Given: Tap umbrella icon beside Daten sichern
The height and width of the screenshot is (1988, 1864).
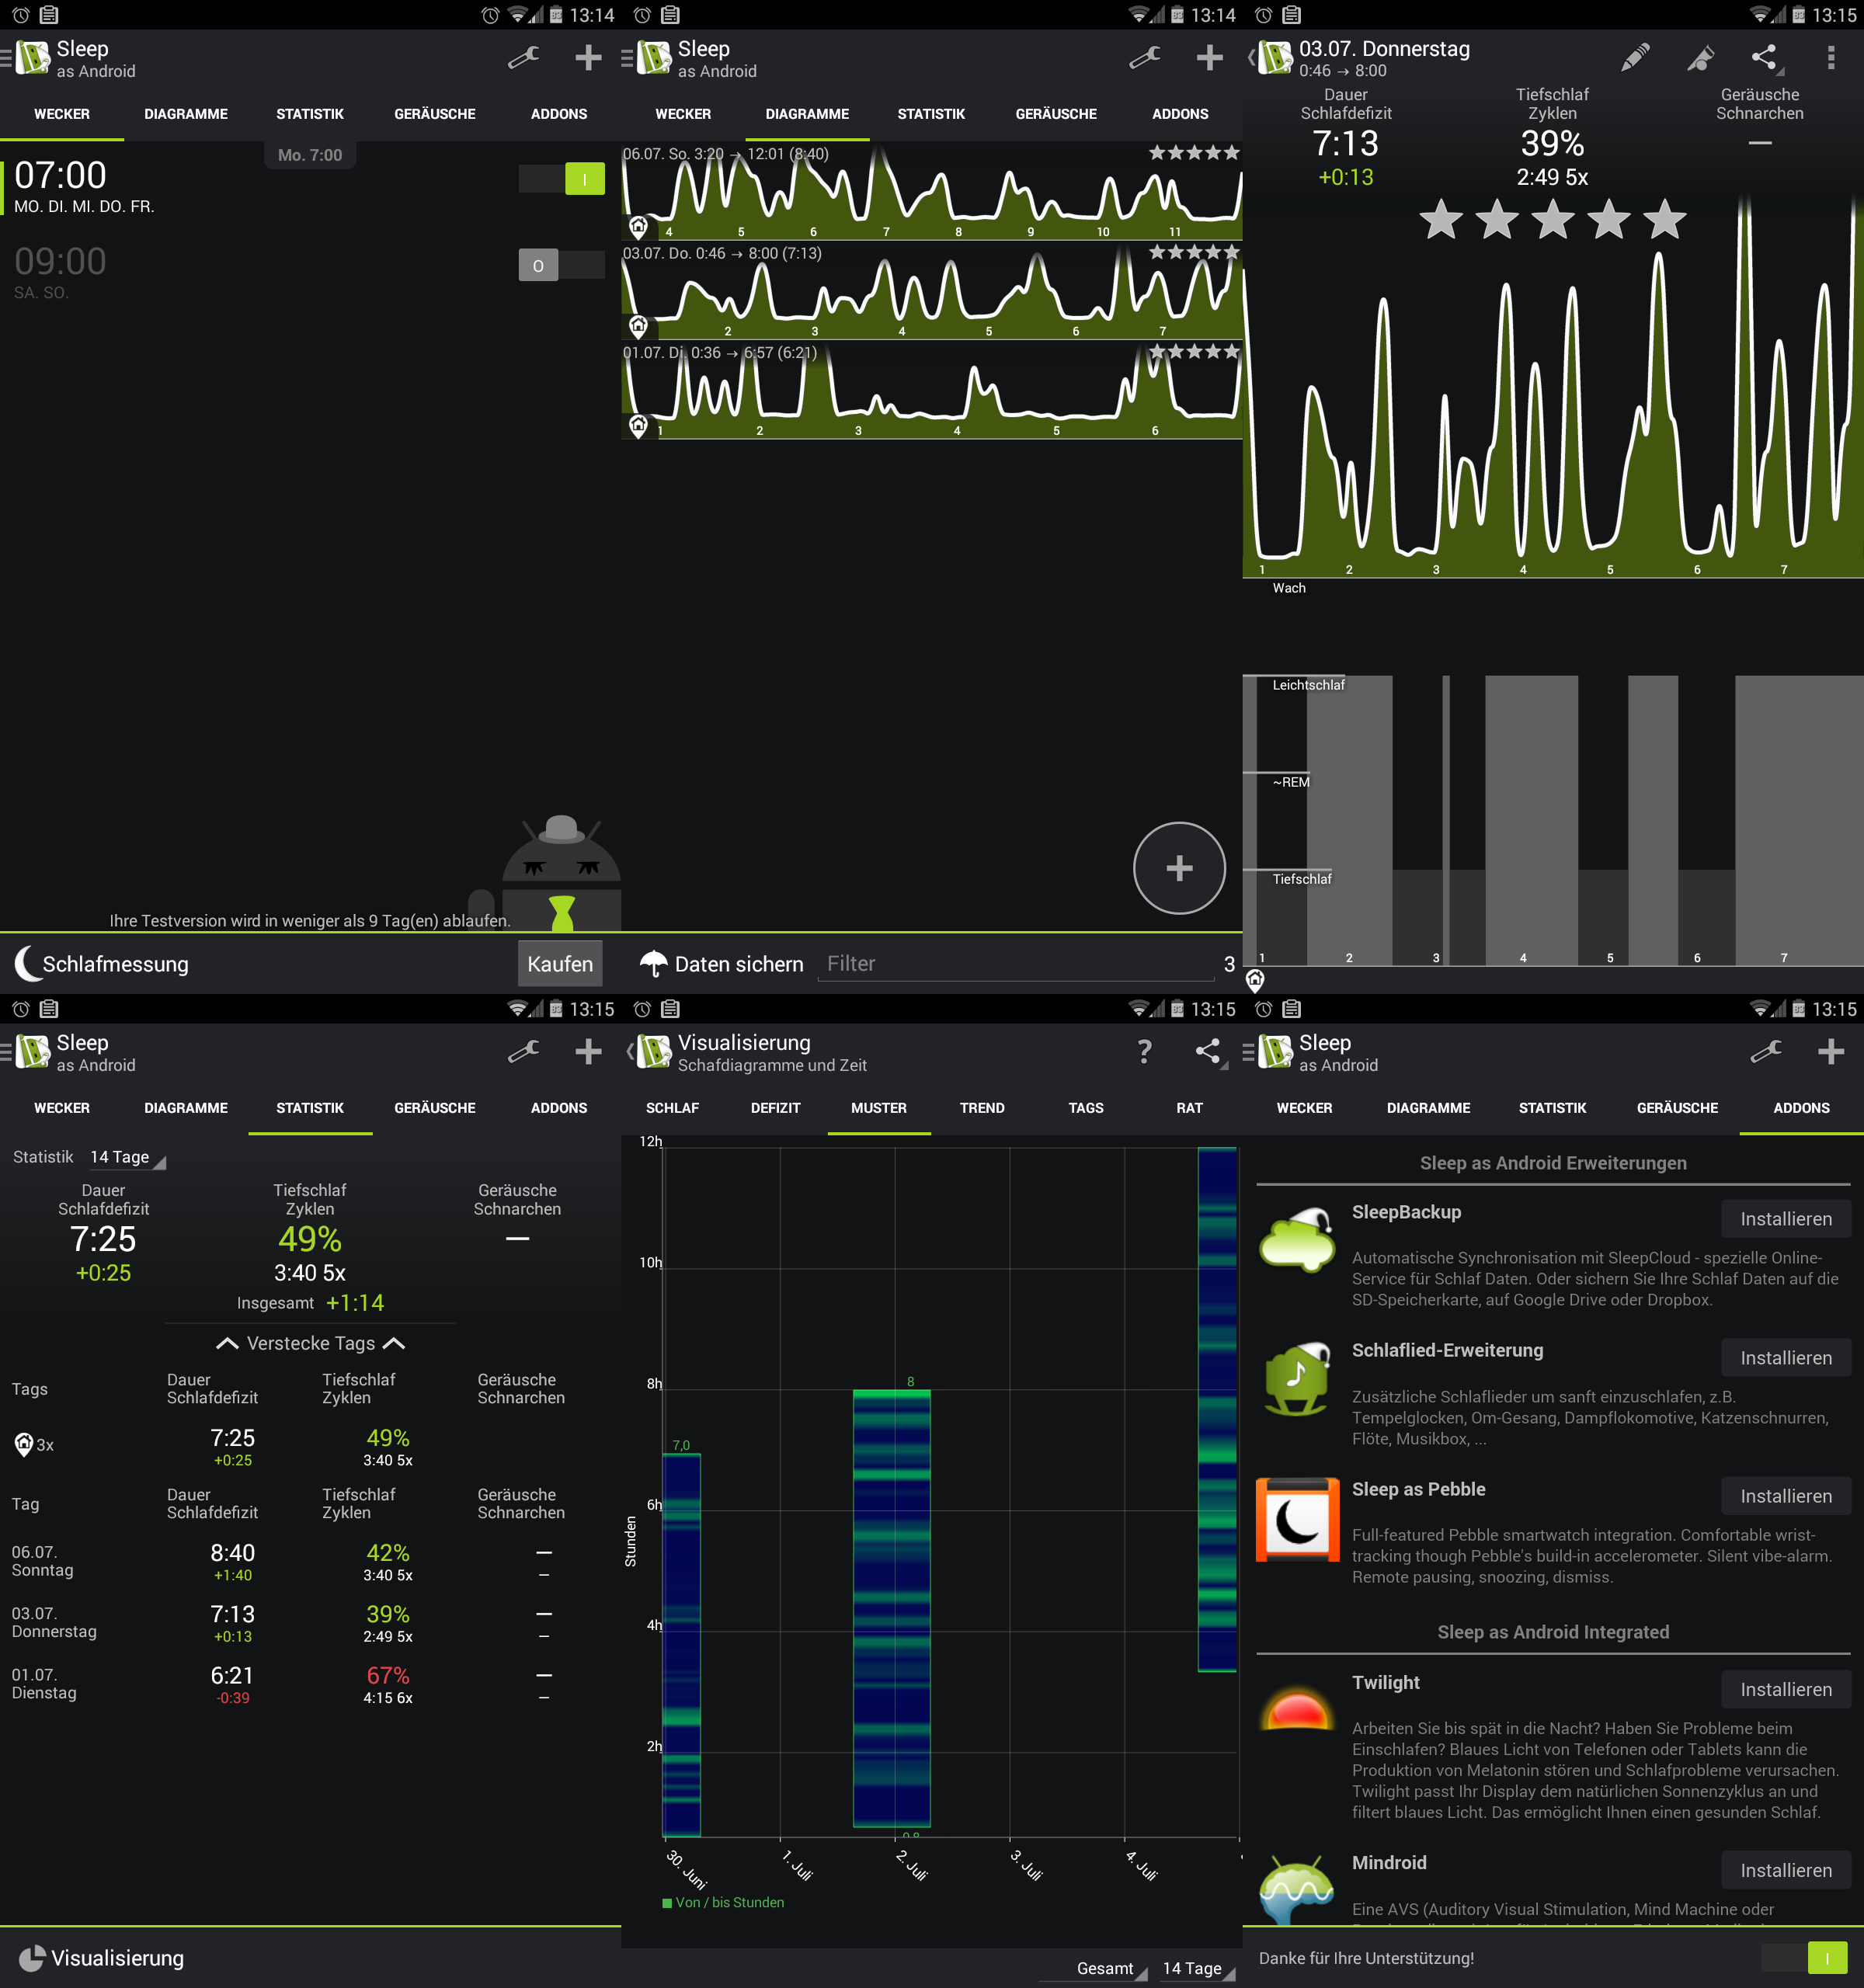Looking at the screenshot, I should point(653,963).
